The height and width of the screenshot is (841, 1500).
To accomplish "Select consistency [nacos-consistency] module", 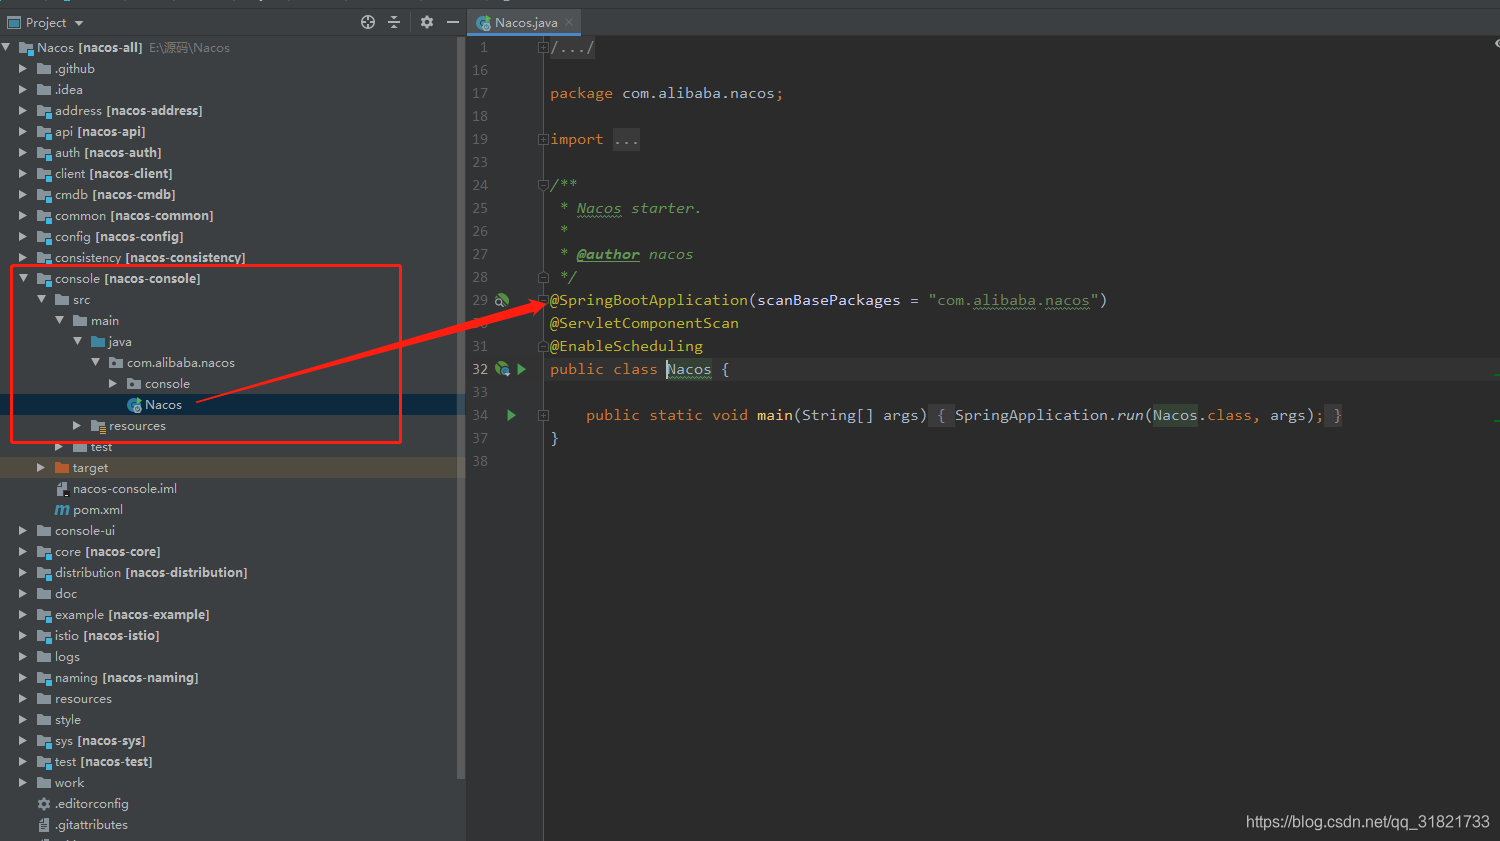I will click(150, 258).
